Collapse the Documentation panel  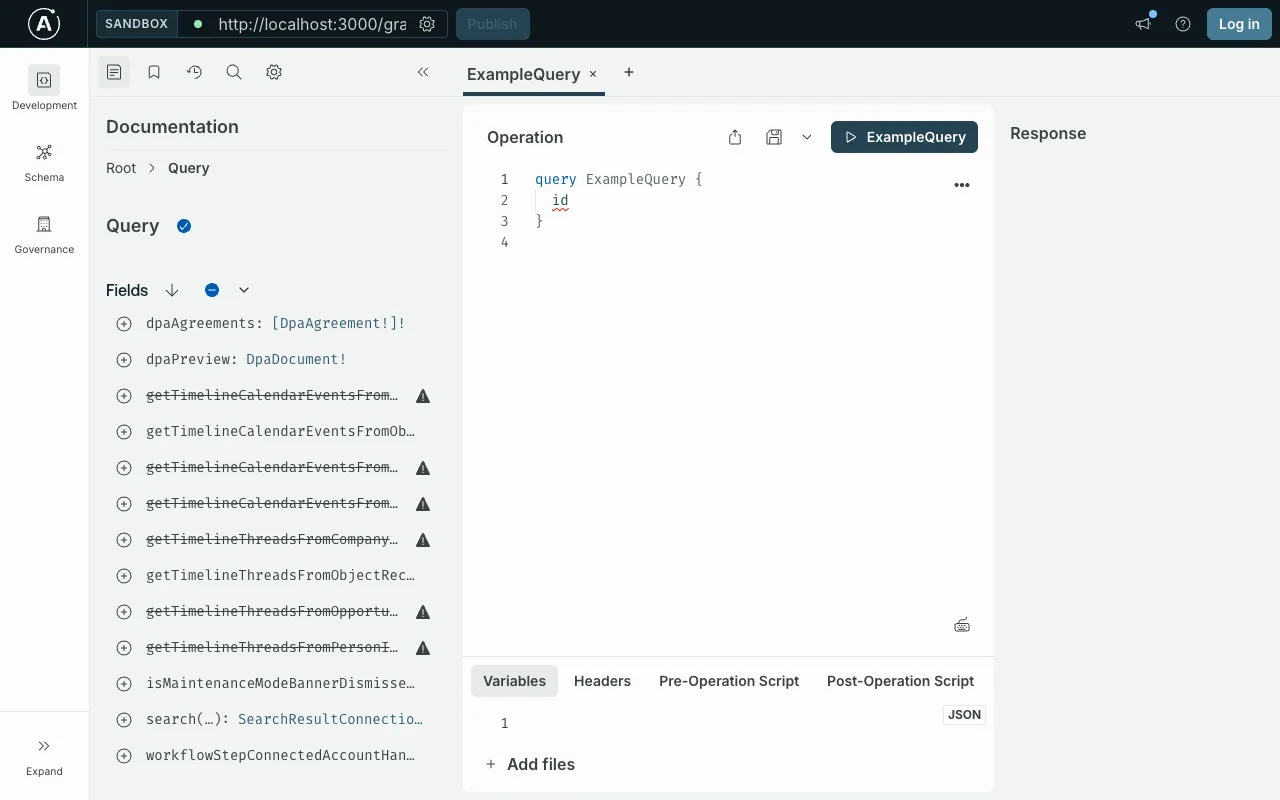click(x=423, y=72)
